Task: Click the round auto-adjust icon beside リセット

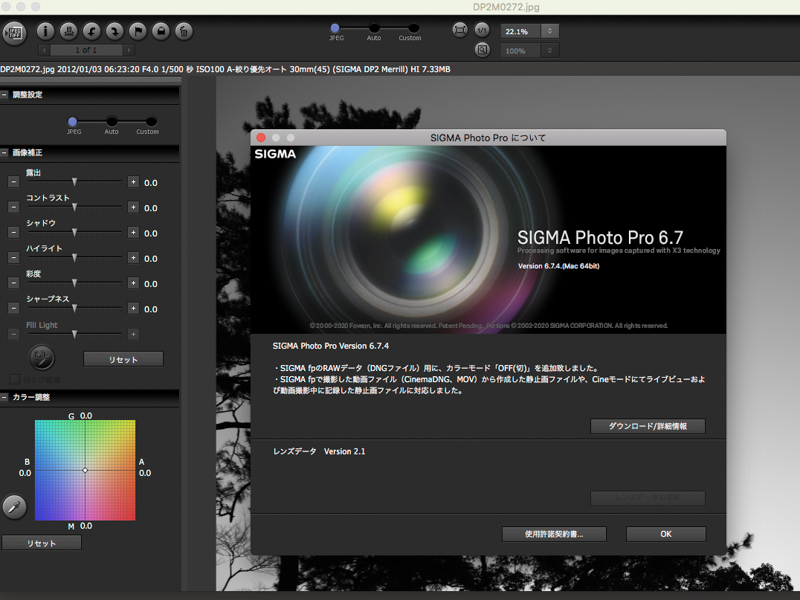Action: 42,357
